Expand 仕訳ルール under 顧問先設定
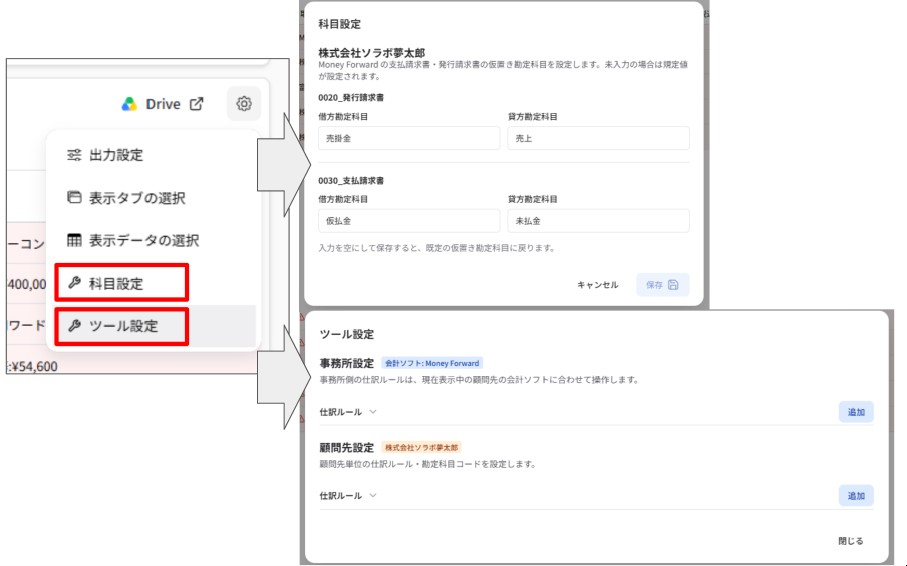The height and width of the screenshot is (566, 907). (x=348, y=496)
